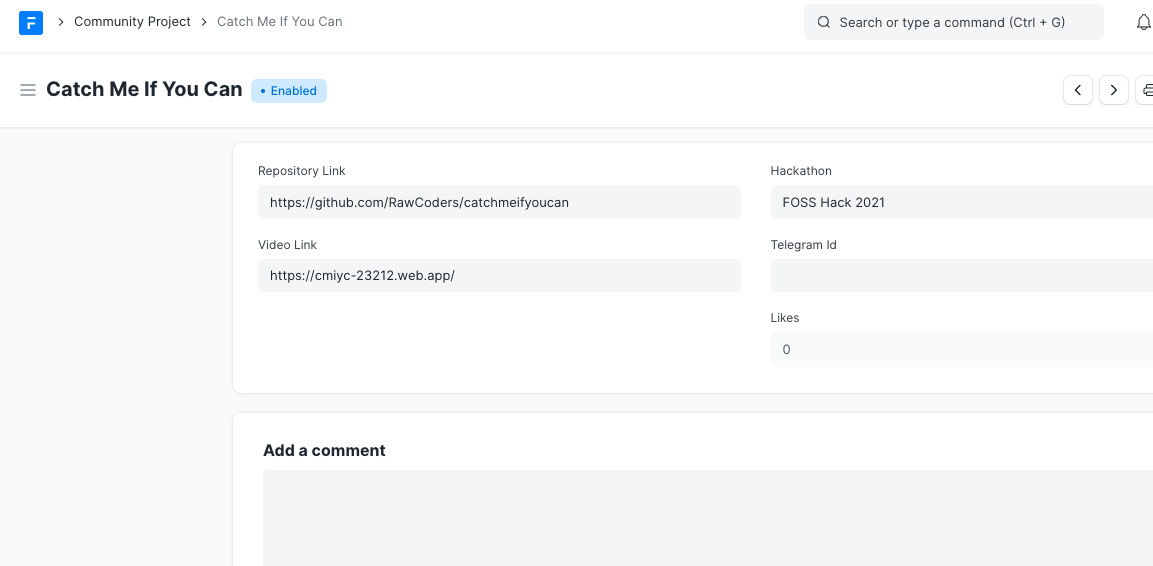Go to previous document arrow
This screenshot has width=1153, height=566.
pyautogui.click(x=1077, y=90)
